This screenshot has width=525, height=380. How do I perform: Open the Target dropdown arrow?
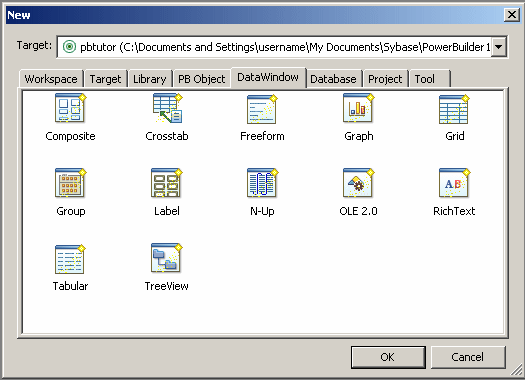[499, 47]
